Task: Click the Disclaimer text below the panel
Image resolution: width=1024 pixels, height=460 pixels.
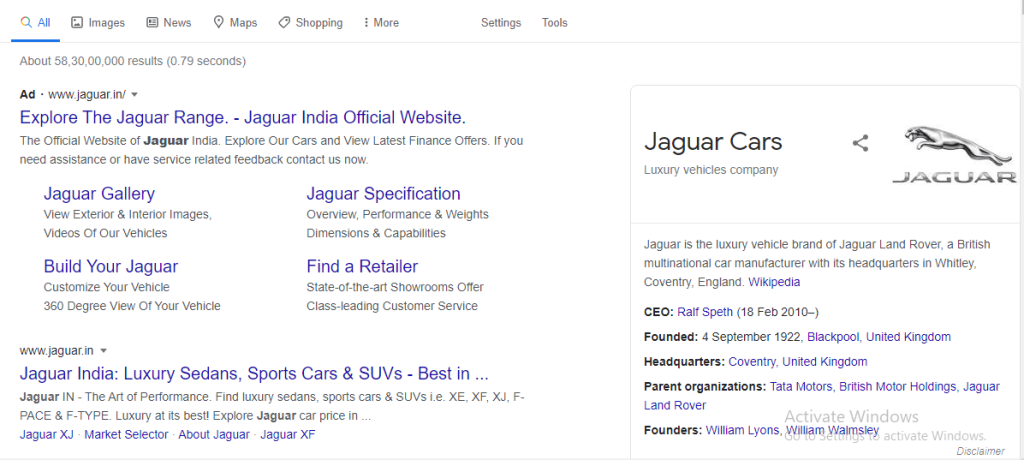Action: pyautogui.click(x=980, y=452)
